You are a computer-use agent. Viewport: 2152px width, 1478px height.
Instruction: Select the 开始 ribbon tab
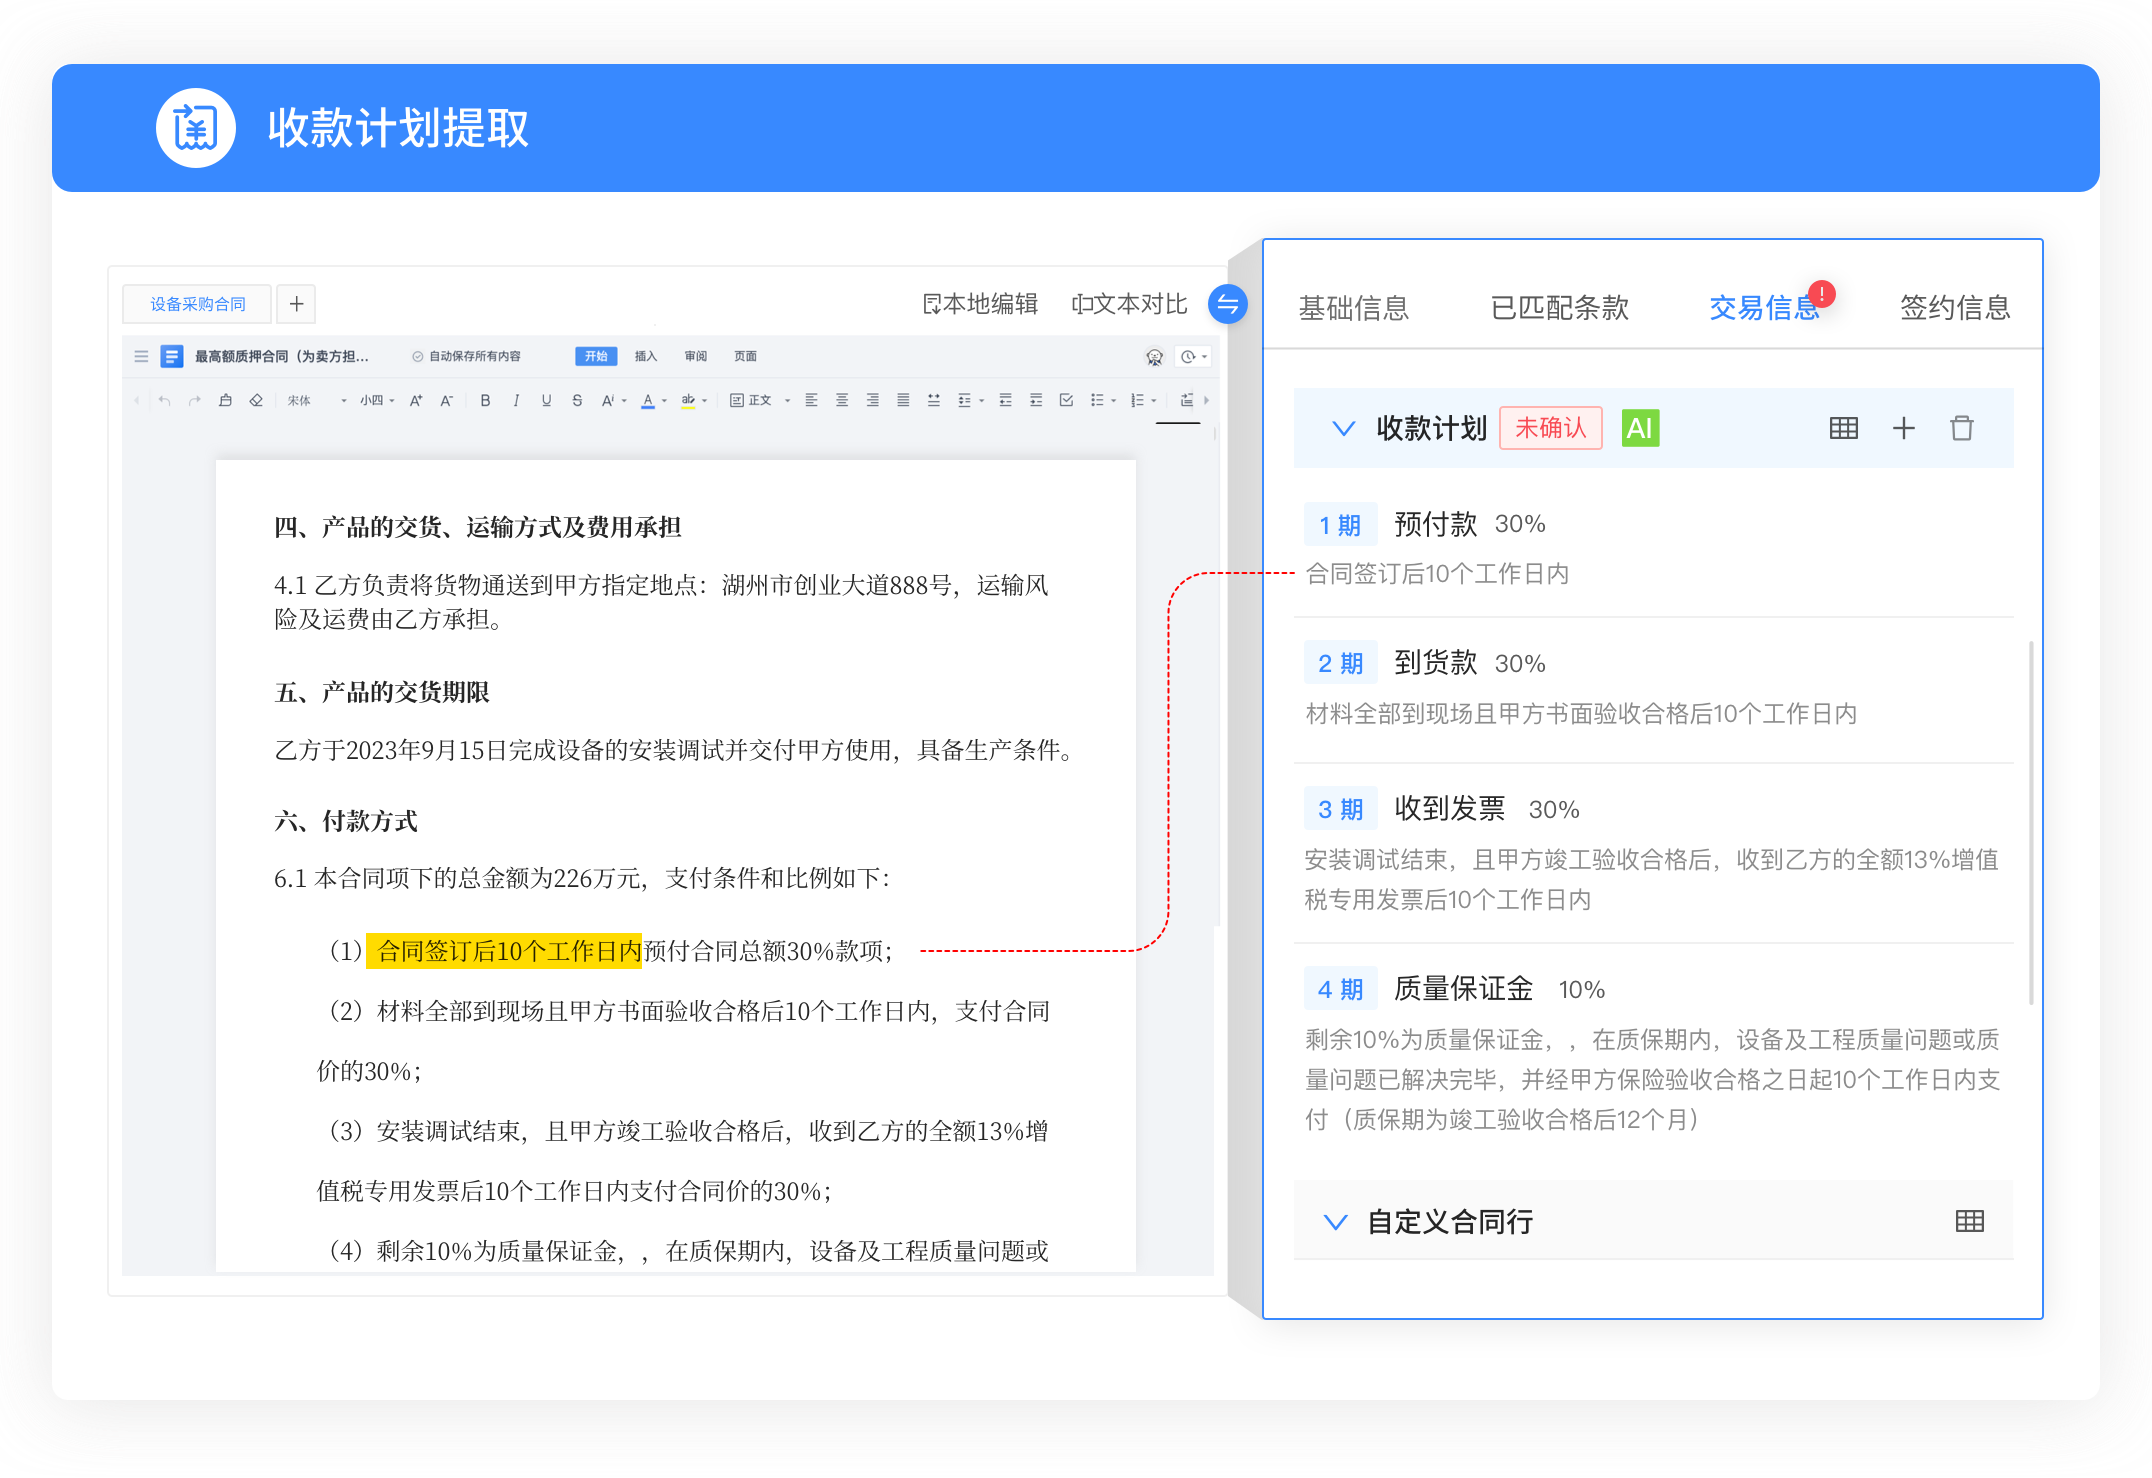pyautogui.click(x=596, y=356)
